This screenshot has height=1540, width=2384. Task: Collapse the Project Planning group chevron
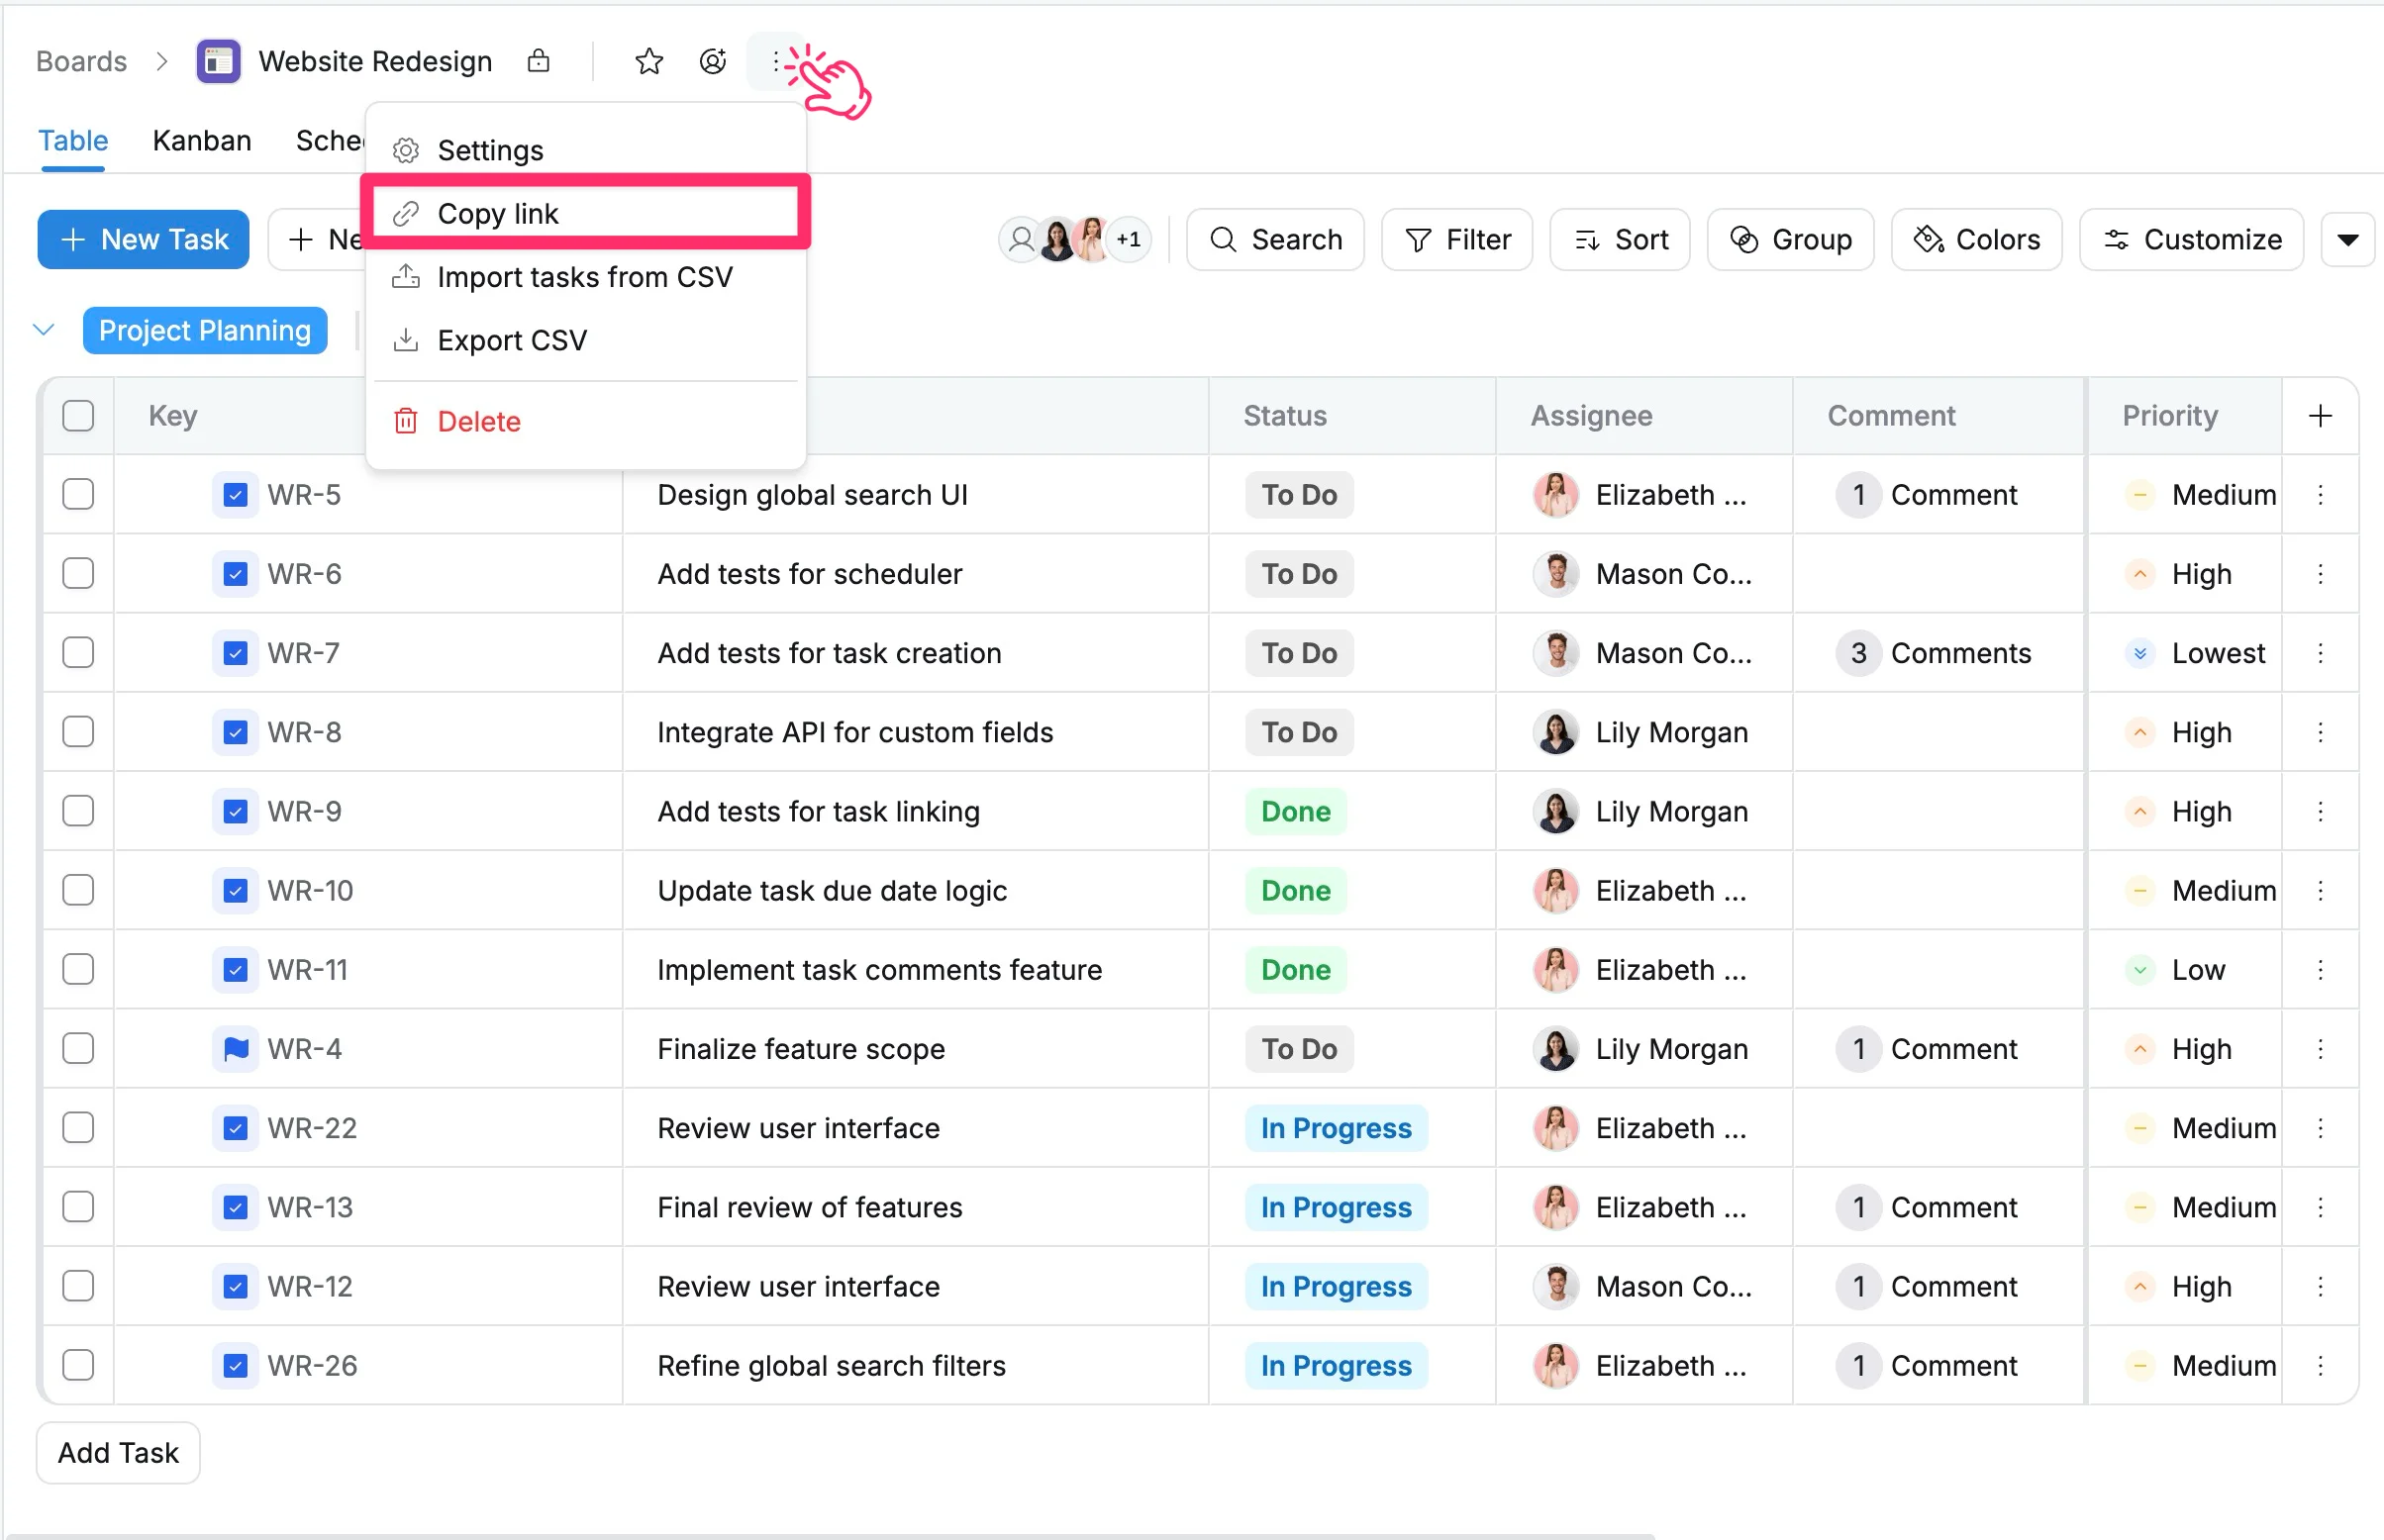[x=44, y=330]
